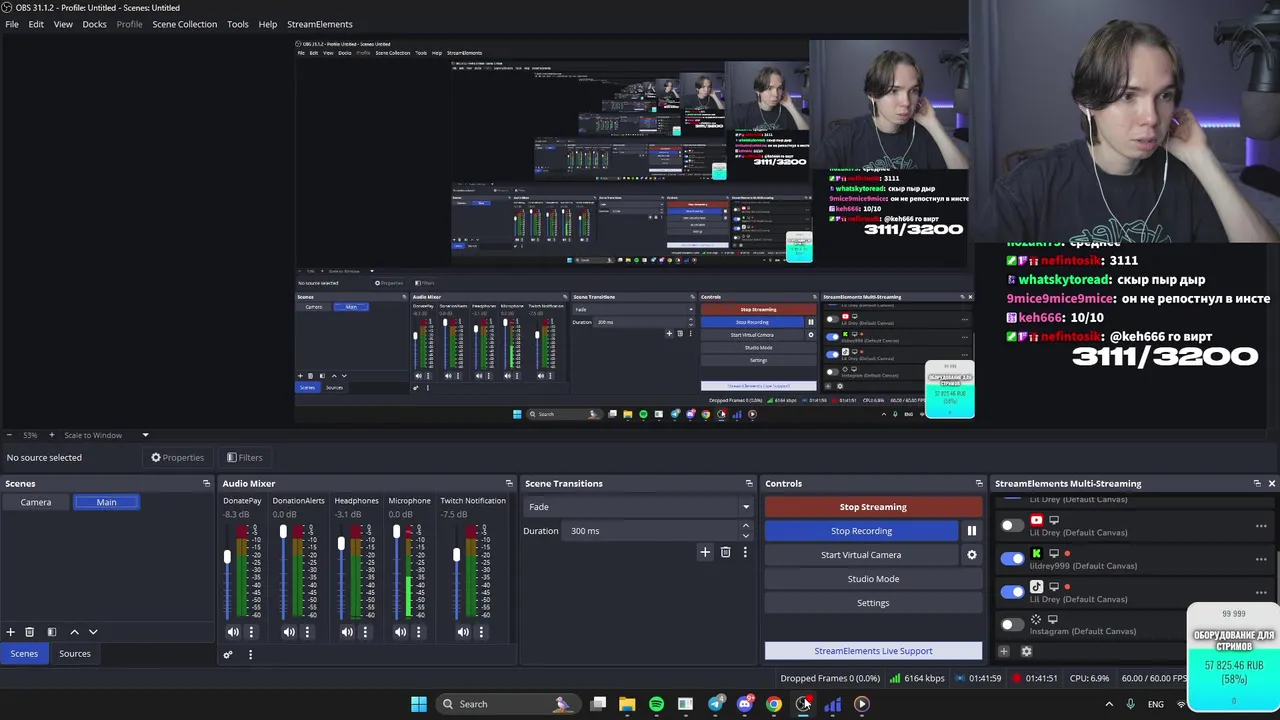Screen dimensions: 1280x720
Task: Mute the Twitch Notification audio channel
Action: (463, 632)
